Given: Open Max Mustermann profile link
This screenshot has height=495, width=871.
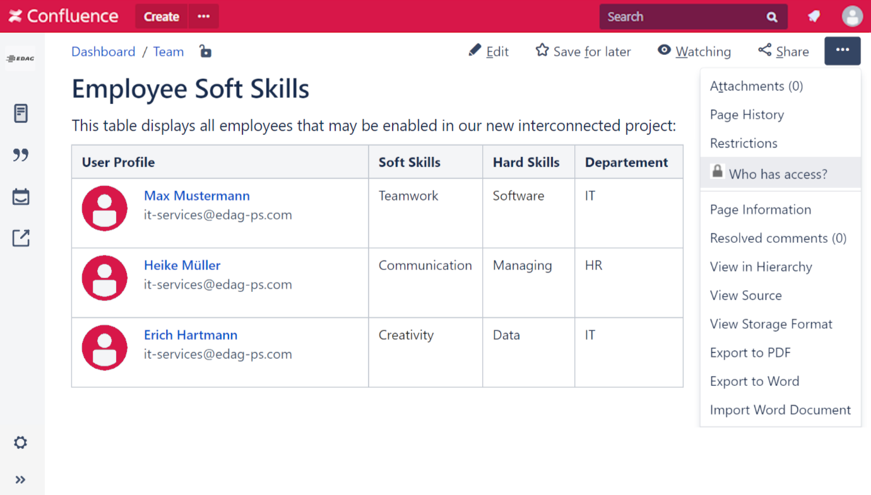Looking at the screenshot, I should 197,196.
